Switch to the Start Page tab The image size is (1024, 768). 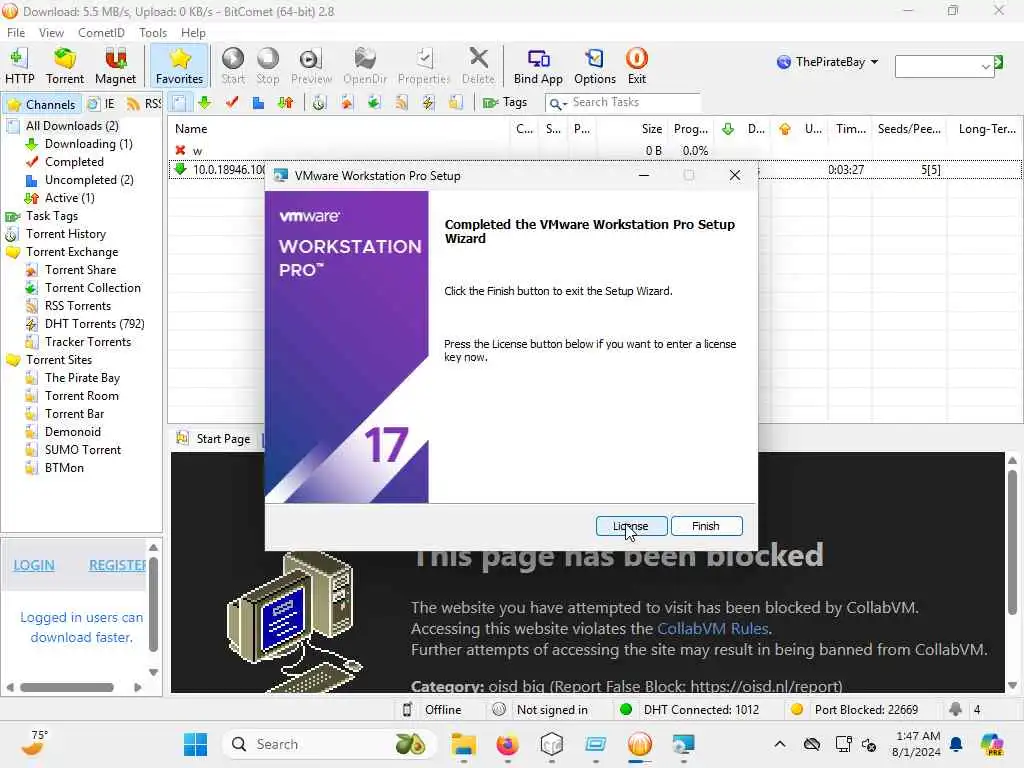[x=214, y=439]
